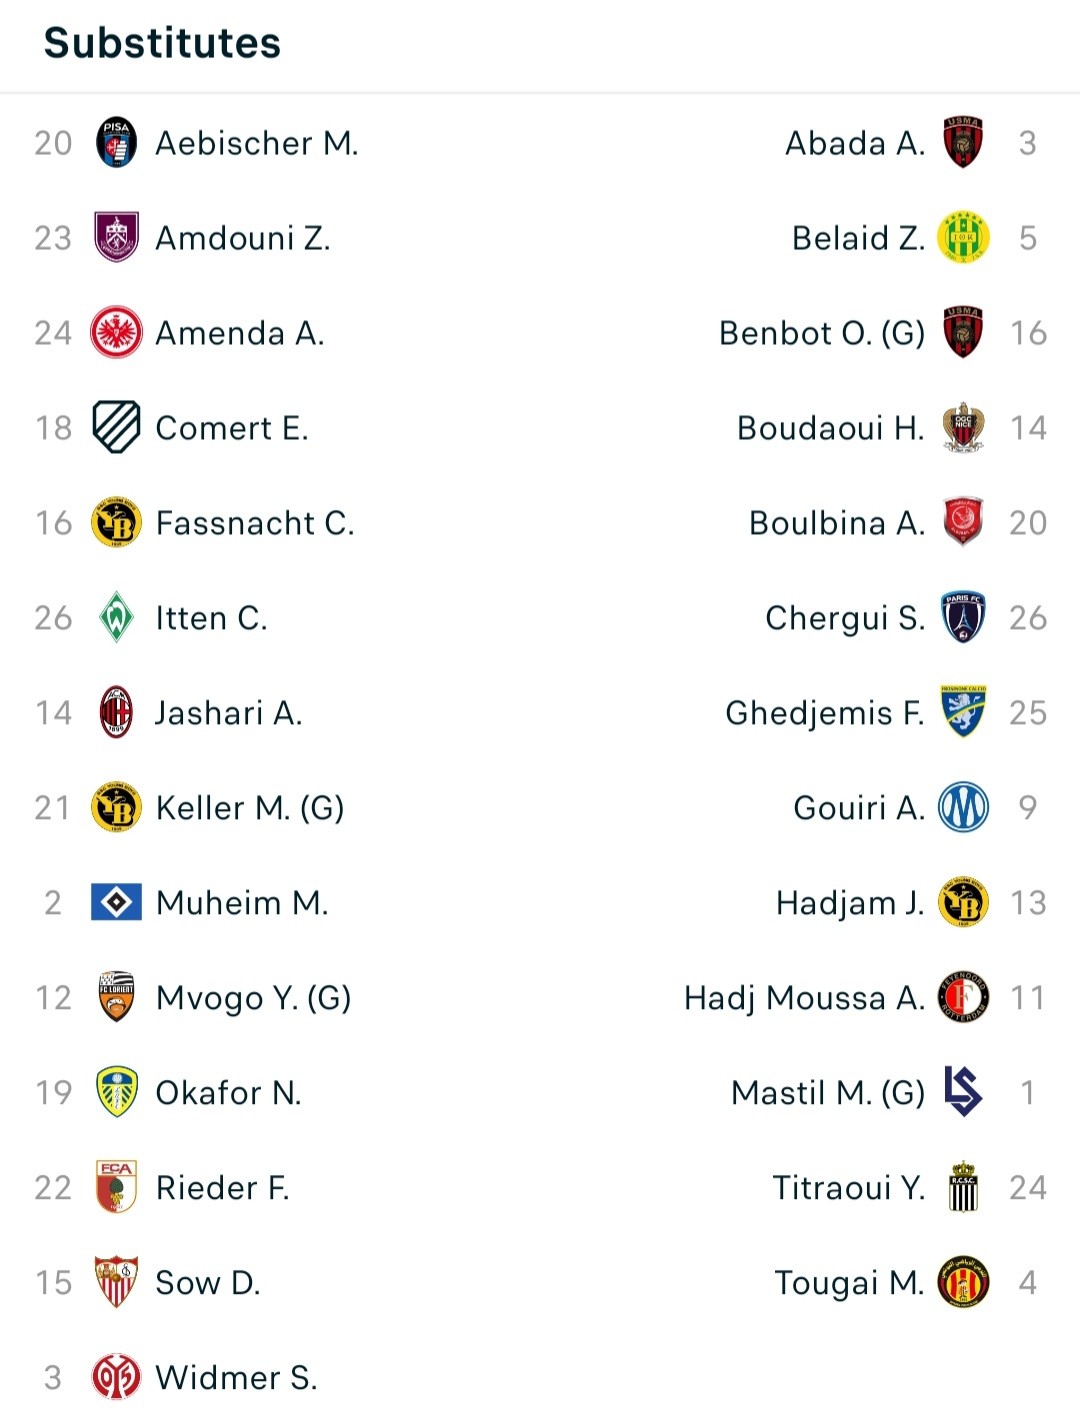Tap the Leeds United crest beside Okafor

(x=116, y=1092)
